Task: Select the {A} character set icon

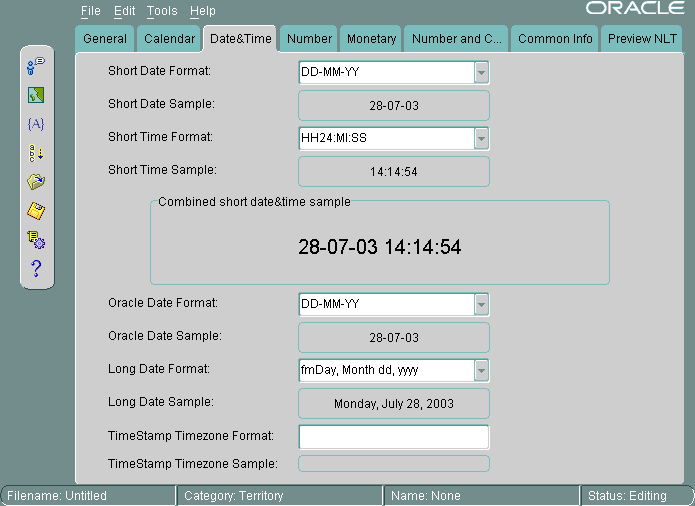Action: [x=36, y=124]
